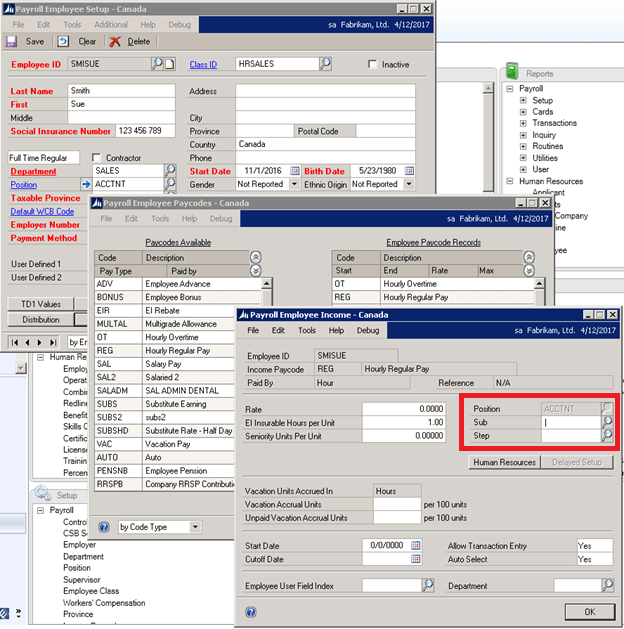
Task: Click the red X Delete icon
Action: click(115, 41)
